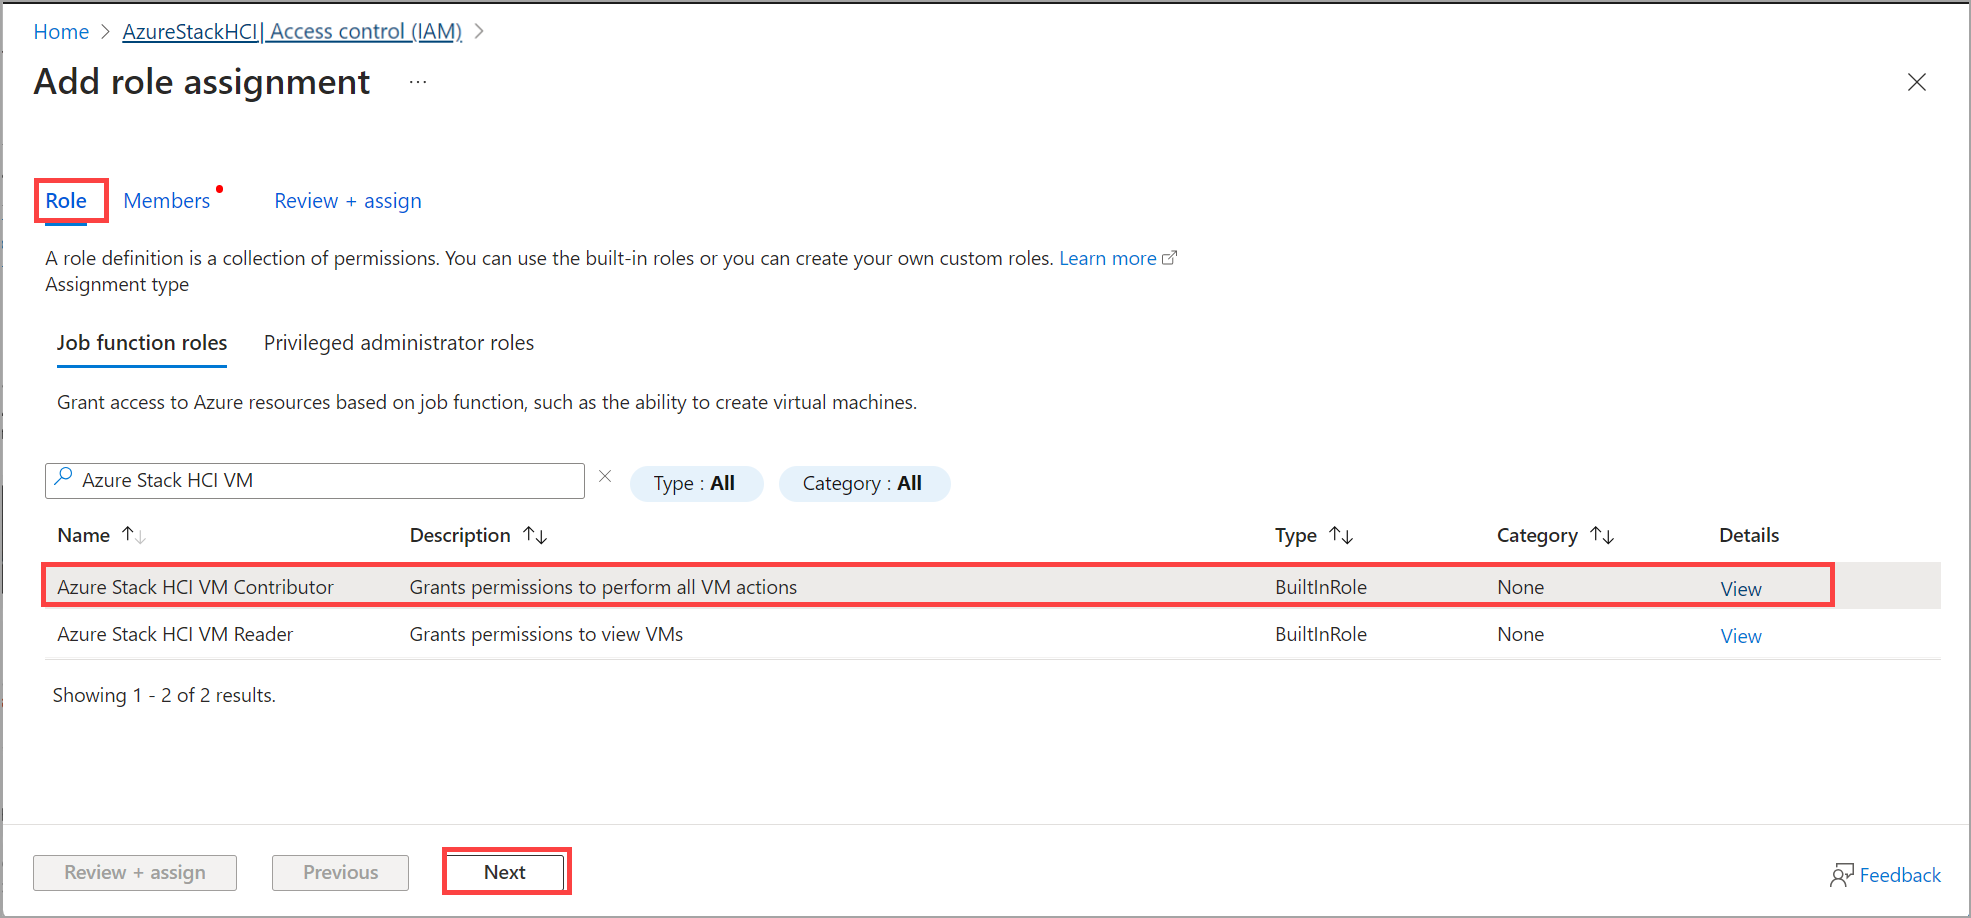
Task: Switch to the Members tab
Action: coord(167,201)
